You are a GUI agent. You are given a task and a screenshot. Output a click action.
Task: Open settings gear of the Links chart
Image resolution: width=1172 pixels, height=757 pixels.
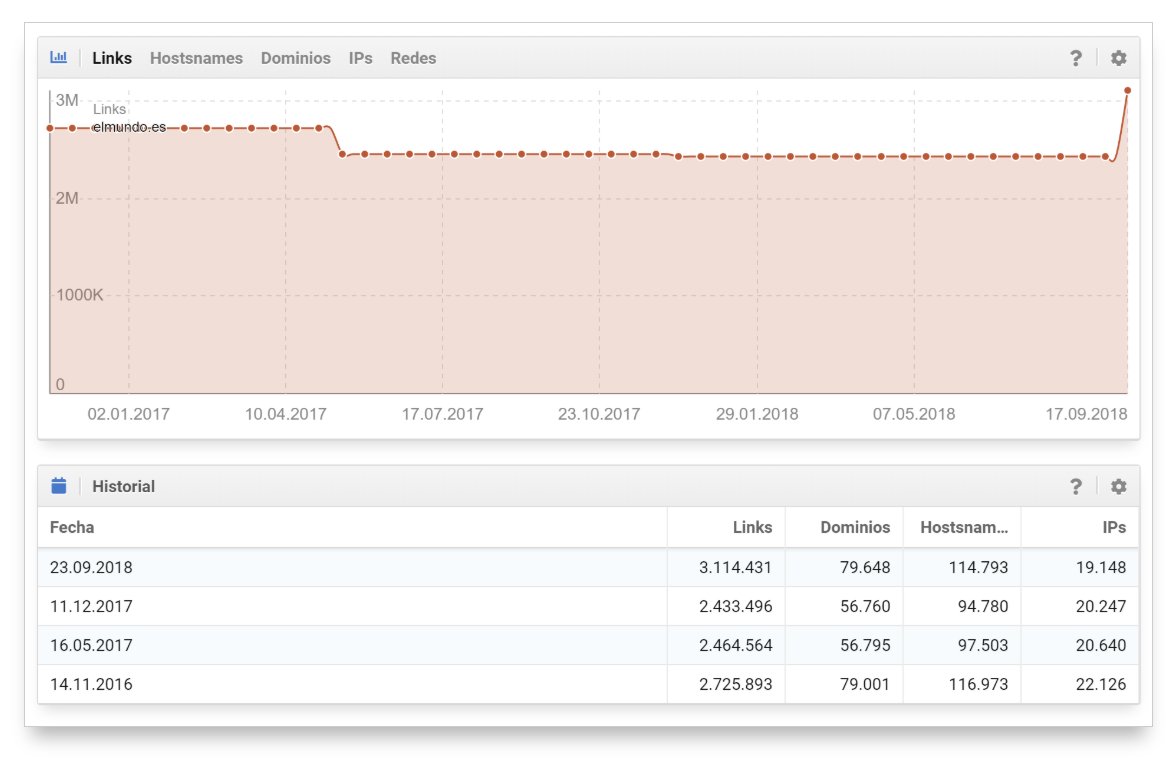(x=1118, y=58)
